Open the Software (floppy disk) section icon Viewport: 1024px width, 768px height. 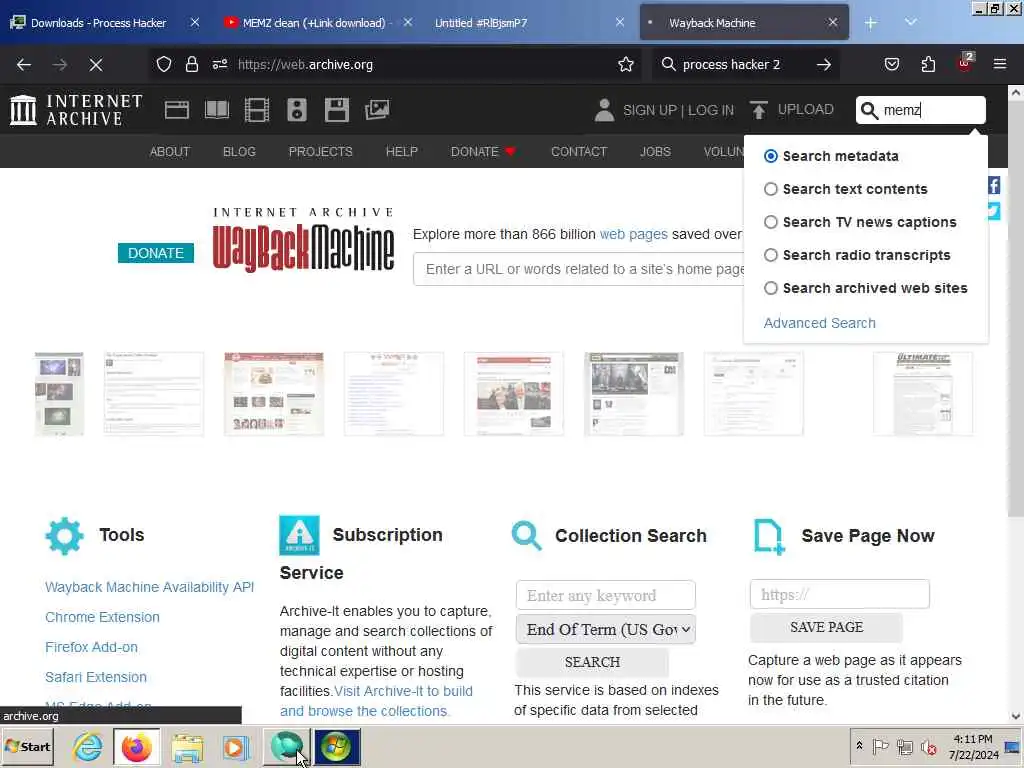pos(337,110)
